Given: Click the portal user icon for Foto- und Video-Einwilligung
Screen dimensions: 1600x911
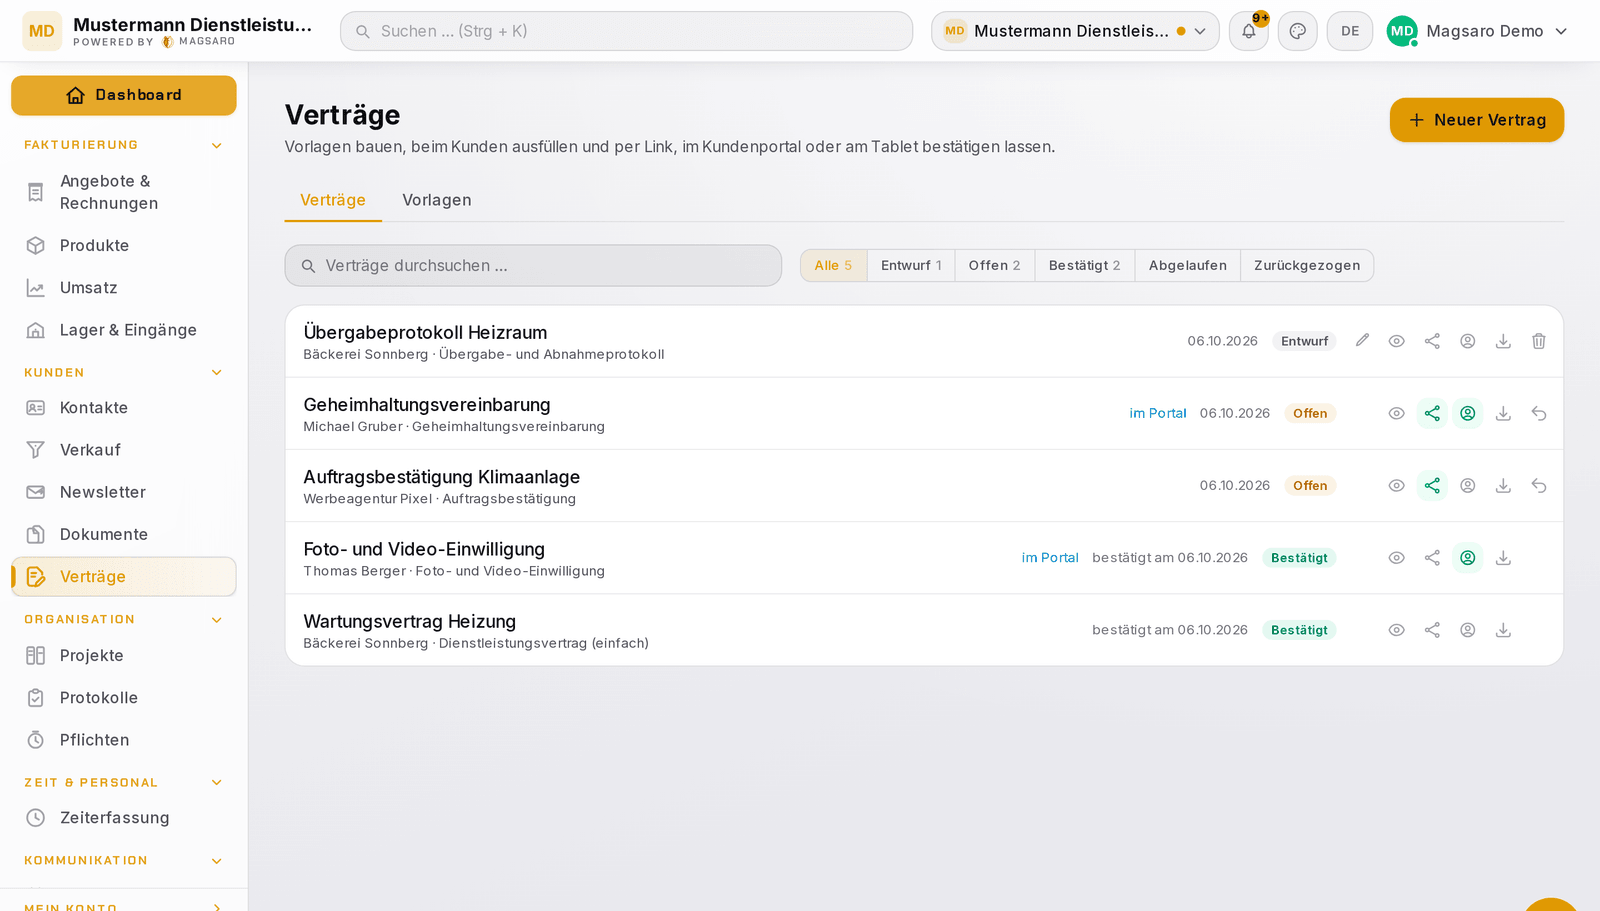Looking at the screenshot, I should pos(1468,558).
